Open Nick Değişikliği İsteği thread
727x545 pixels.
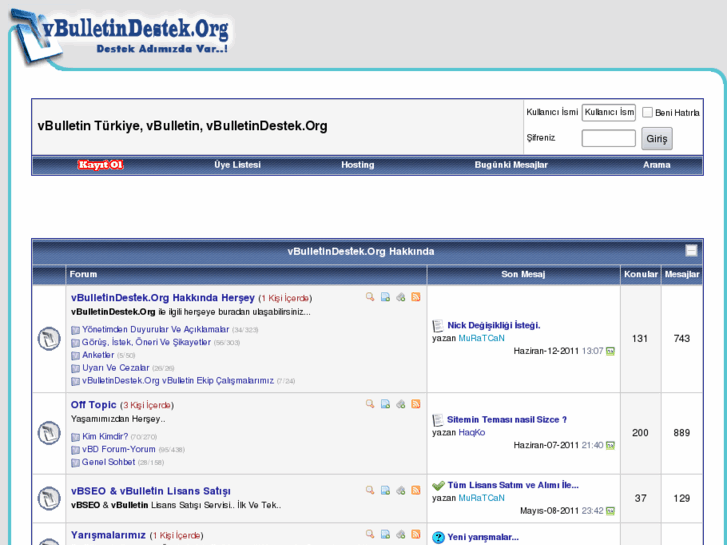point(494,325)
